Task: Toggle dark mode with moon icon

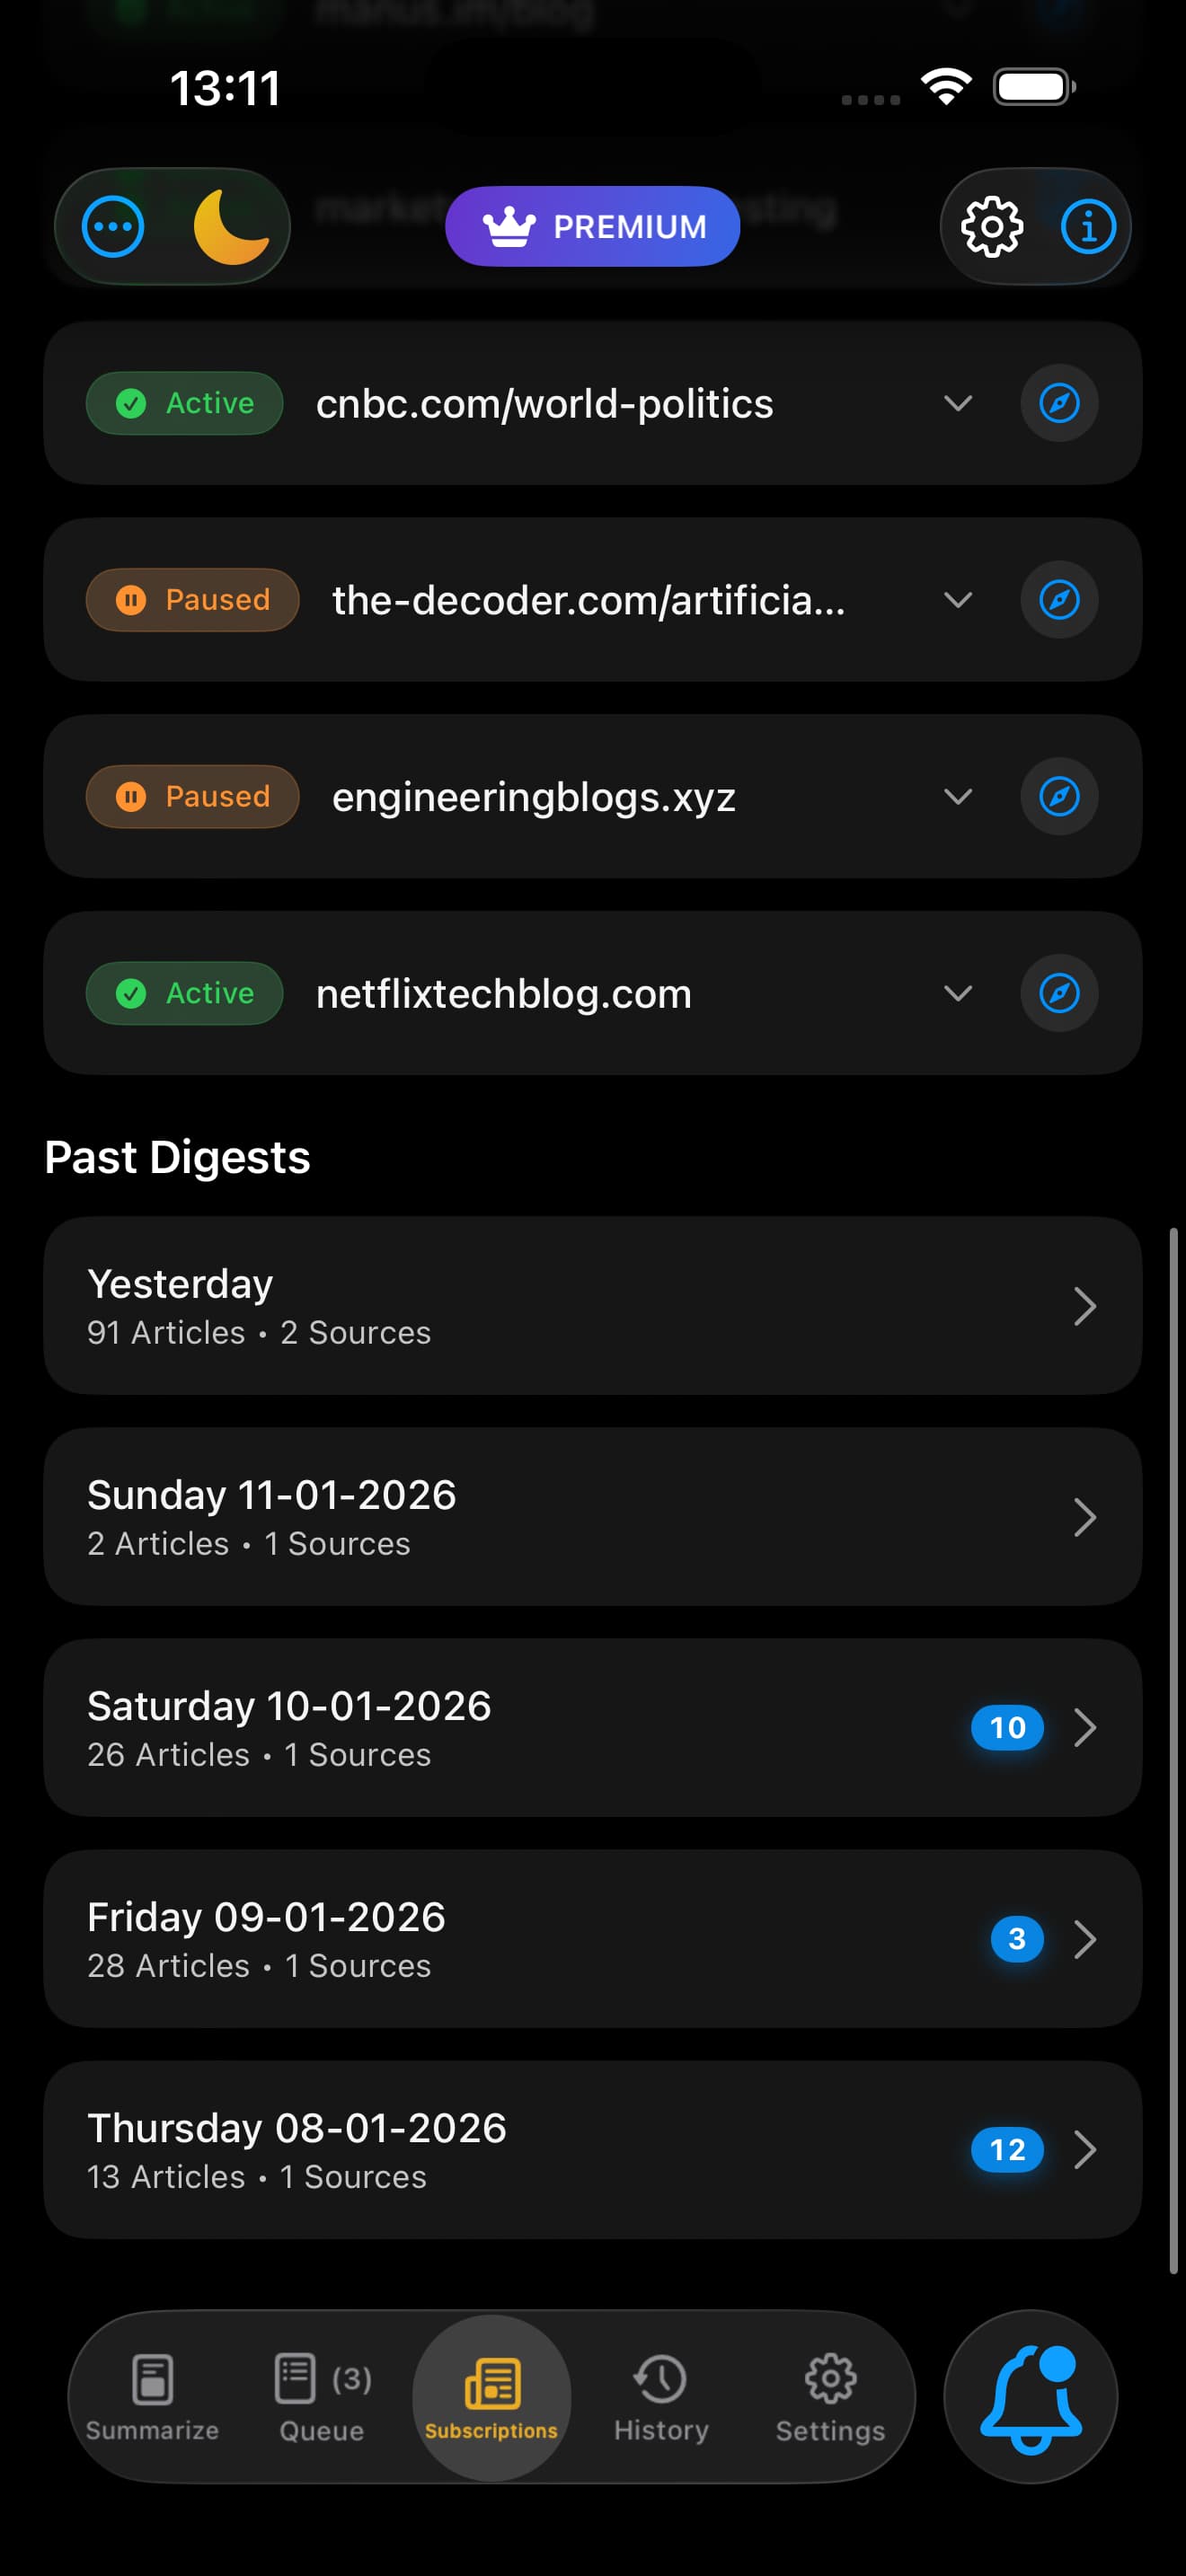Action: pyautogui.click(x=231, y=227)
